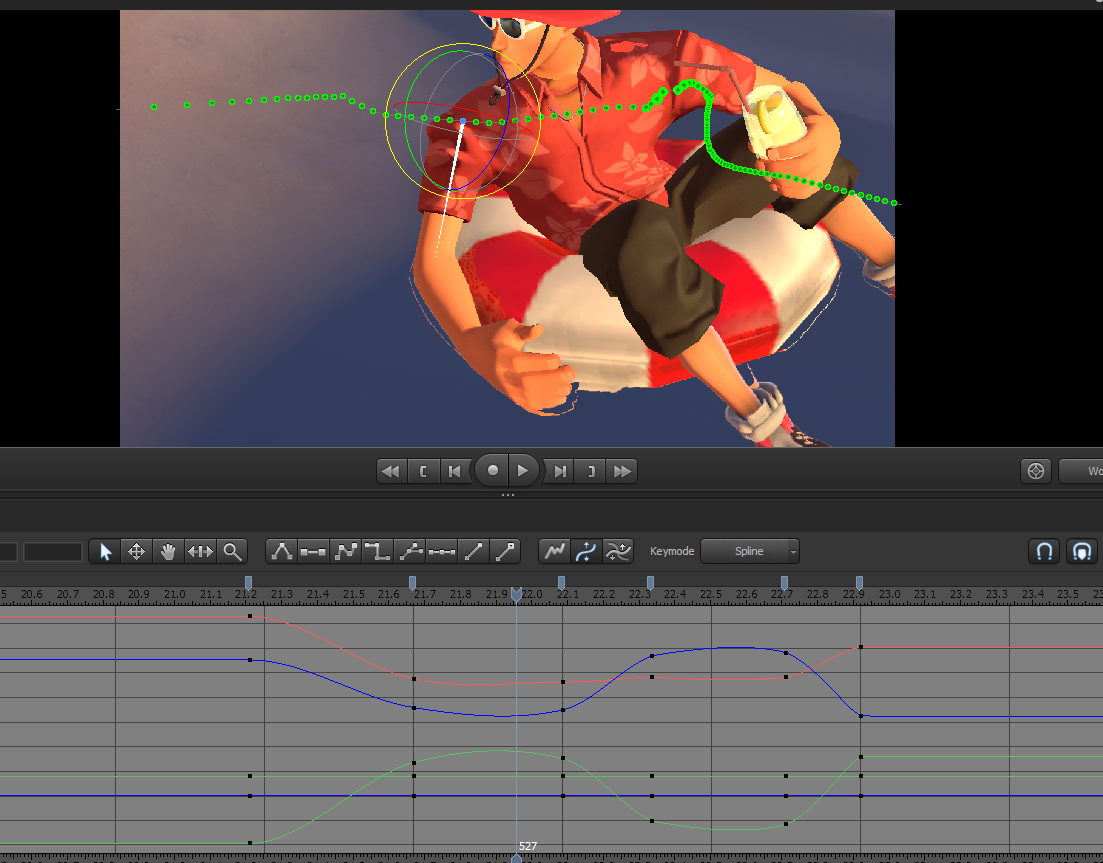
Task: Step forward one frame
Action: pyautogui.click(x=560, y=471)
